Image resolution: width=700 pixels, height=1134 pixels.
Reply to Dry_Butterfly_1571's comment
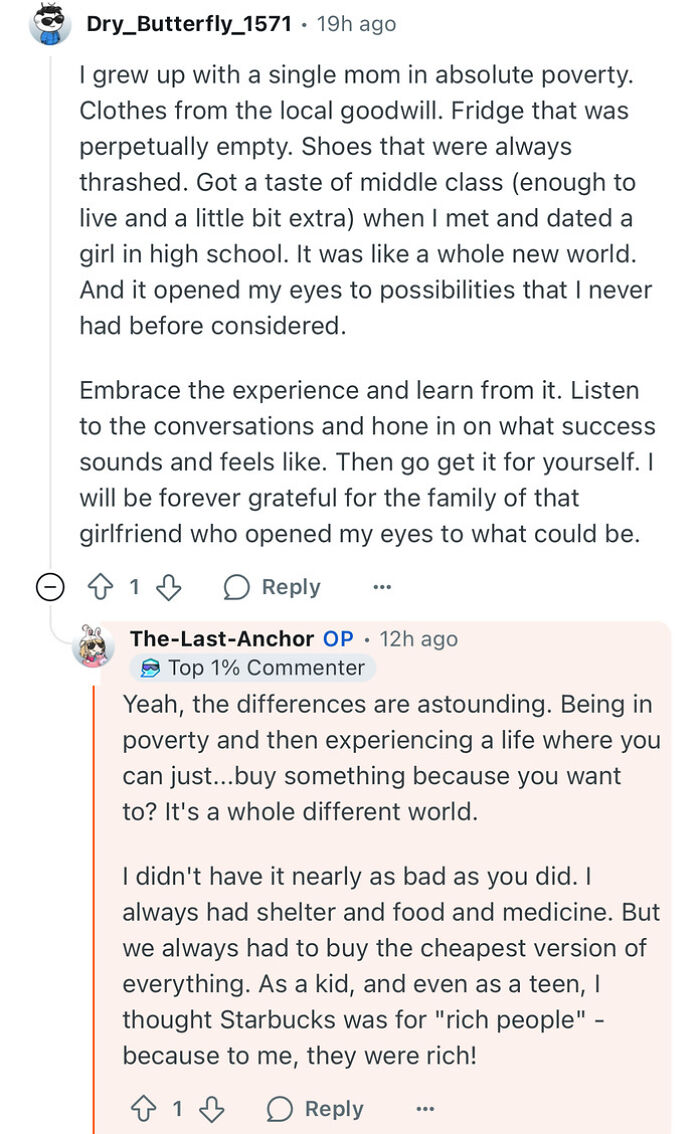tap(272, 587)
